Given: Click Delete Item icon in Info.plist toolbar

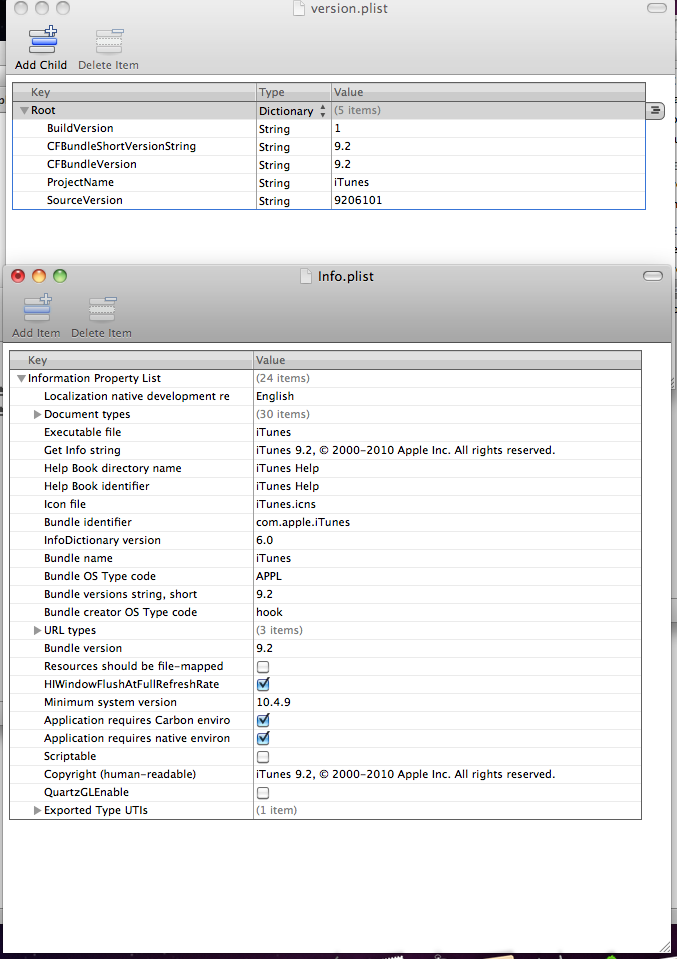Looking at the screenshot, I should click(102, 309).
